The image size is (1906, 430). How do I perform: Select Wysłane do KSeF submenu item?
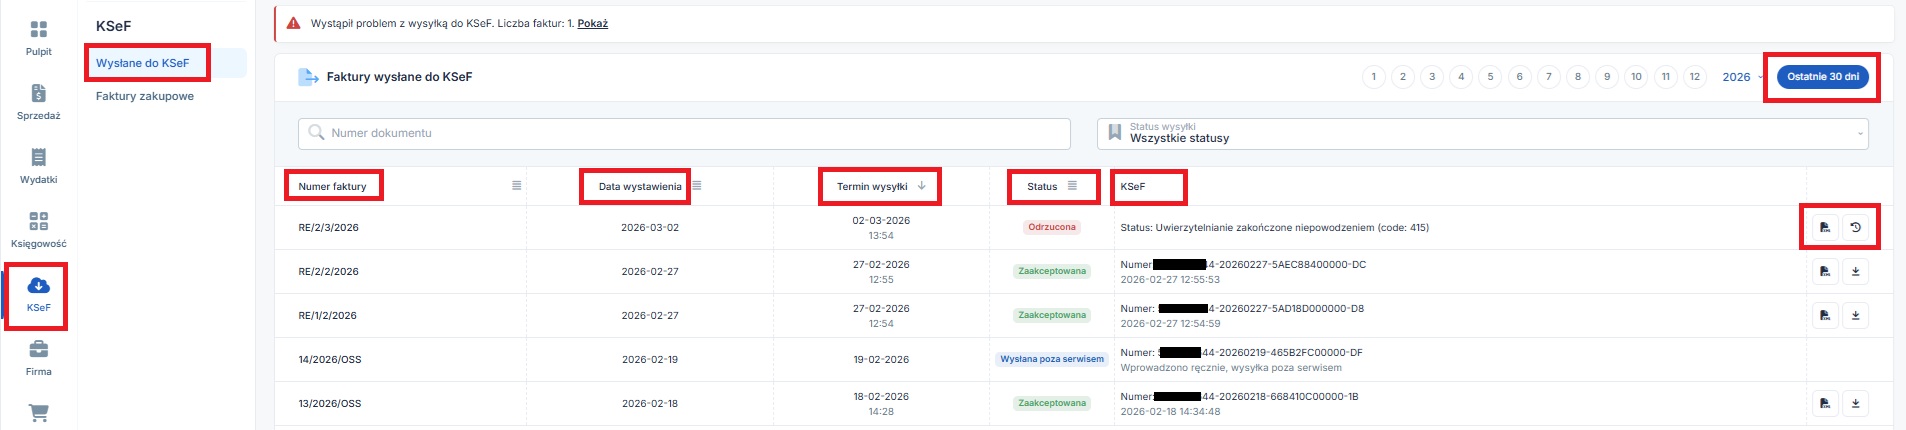click(x=143, y=63)
